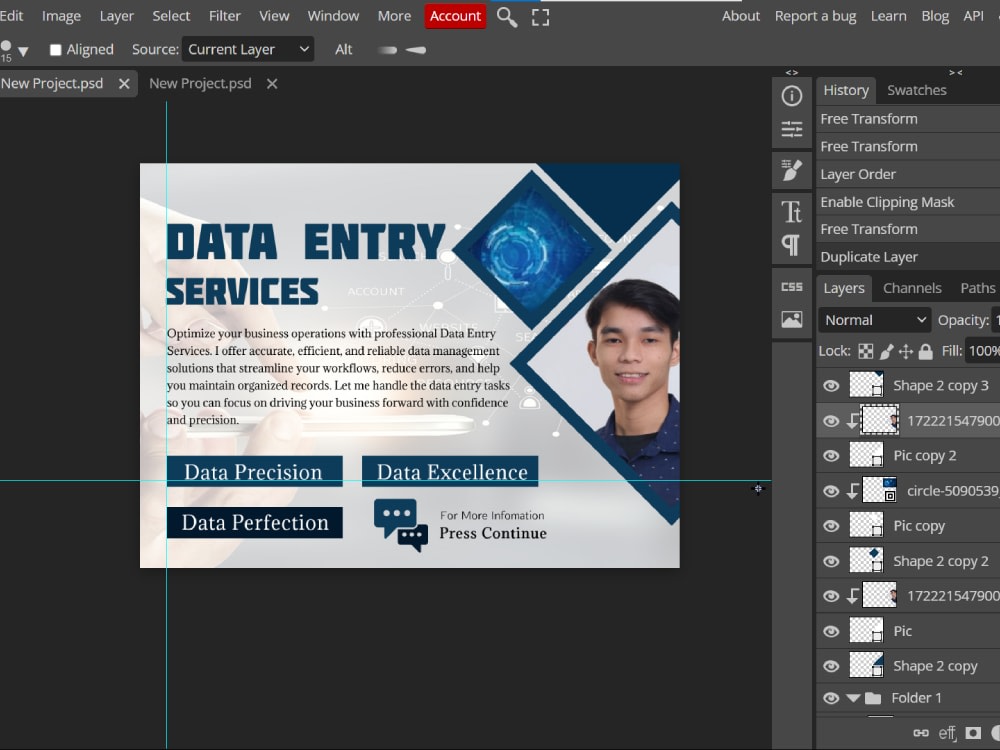Add a layer mask icon
1000x750 pixels.
pos(973,733)
